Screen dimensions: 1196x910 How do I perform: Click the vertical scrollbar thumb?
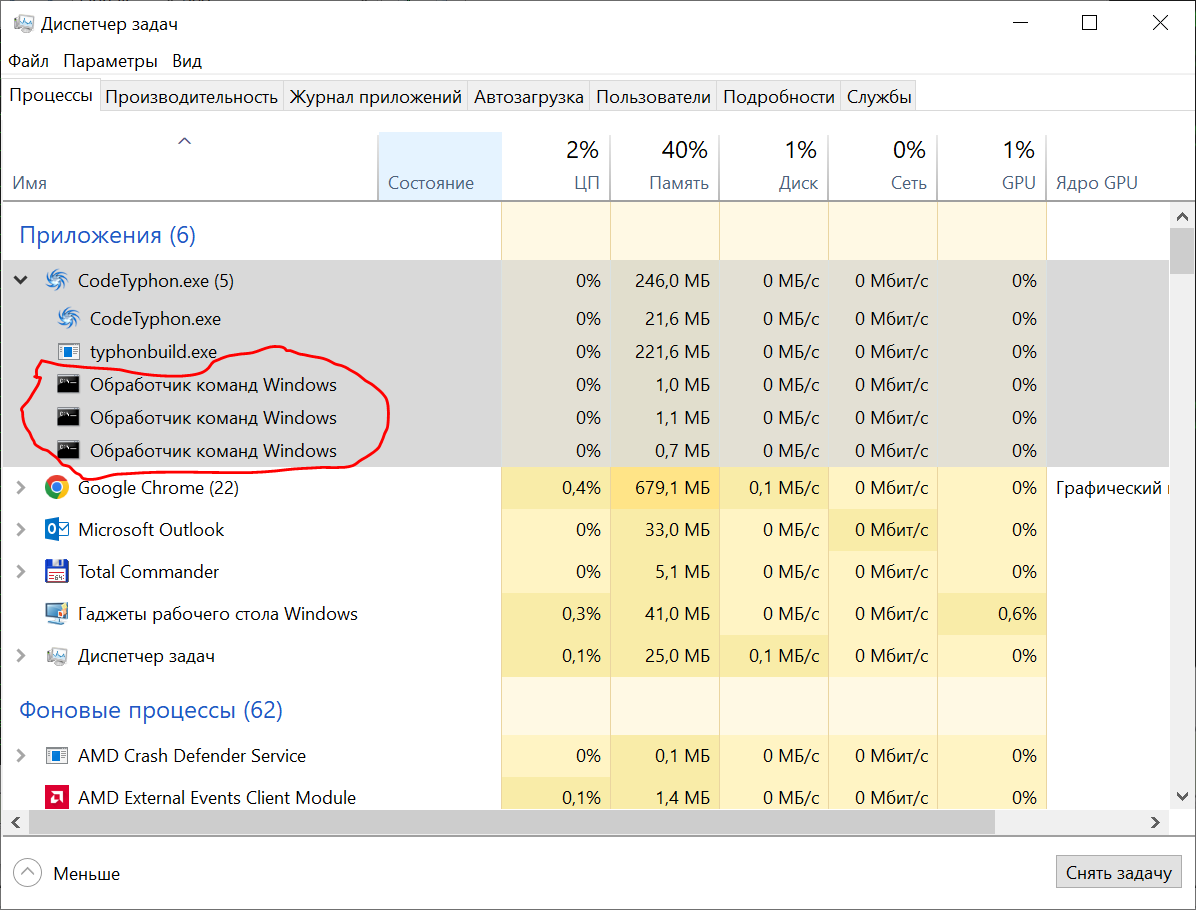pos(1182,251)
